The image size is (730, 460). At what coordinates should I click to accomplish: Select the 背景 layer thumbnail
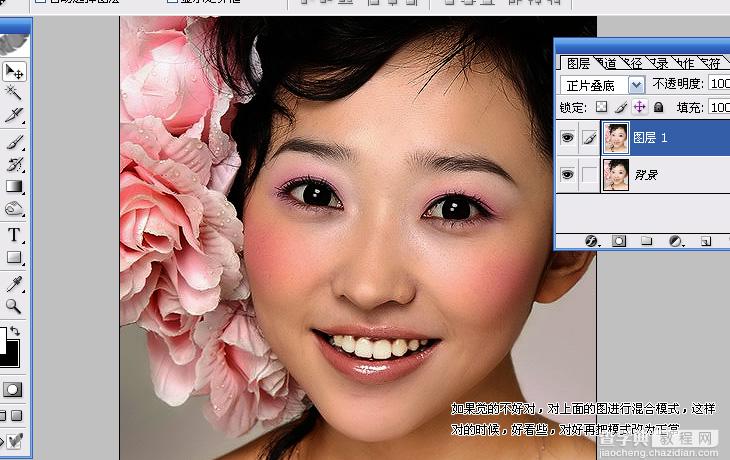point(615,175)
